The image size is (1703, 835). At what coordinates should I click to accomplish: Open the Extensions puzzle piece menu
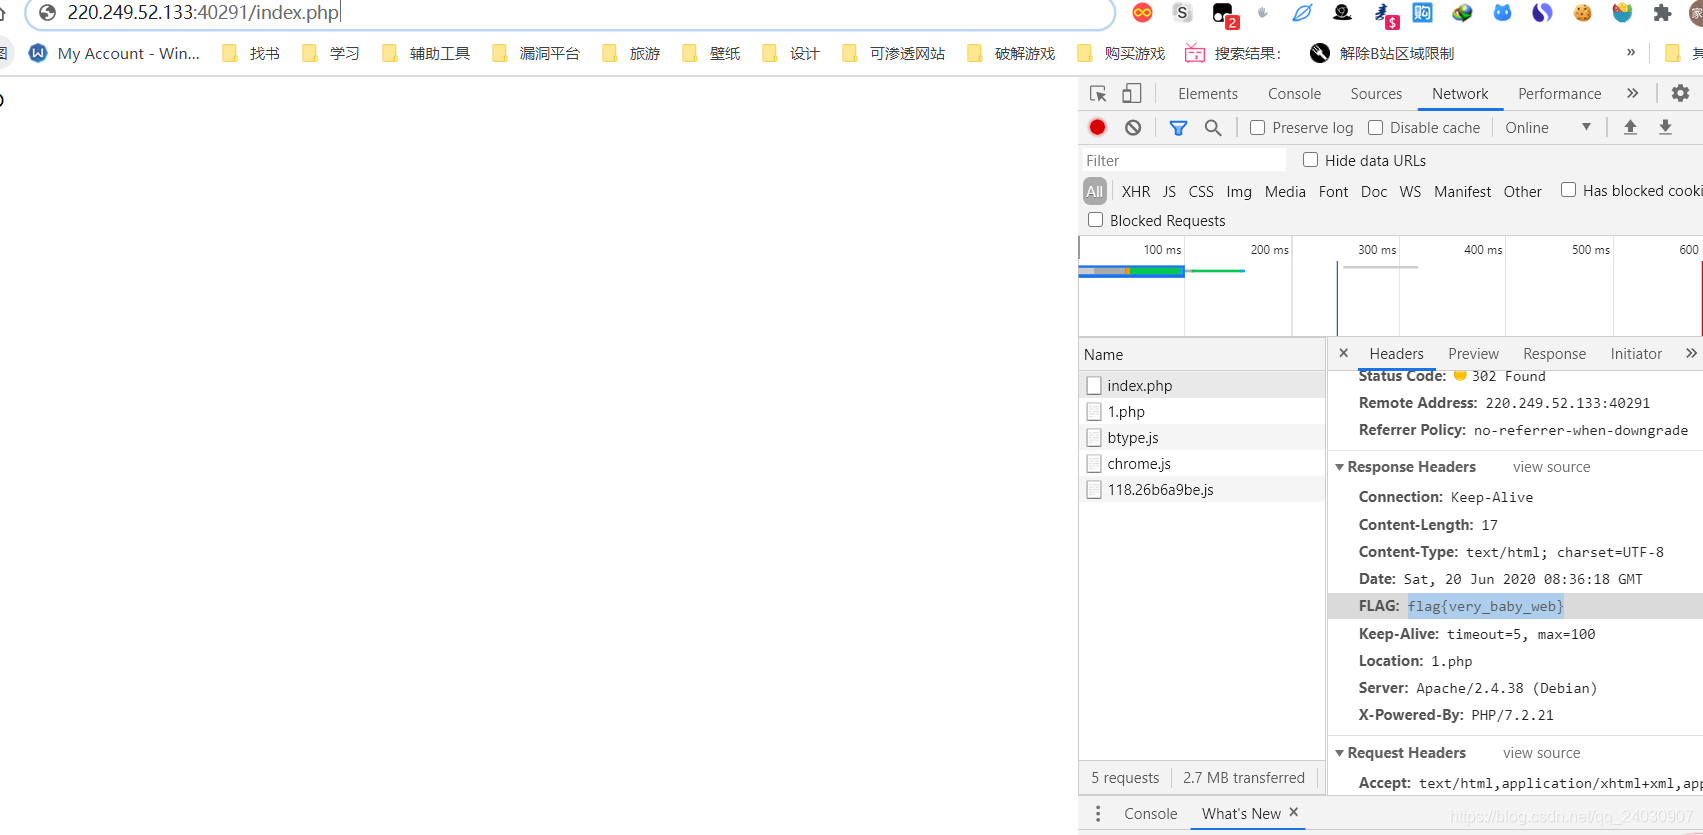click(x=1662, y=12)
